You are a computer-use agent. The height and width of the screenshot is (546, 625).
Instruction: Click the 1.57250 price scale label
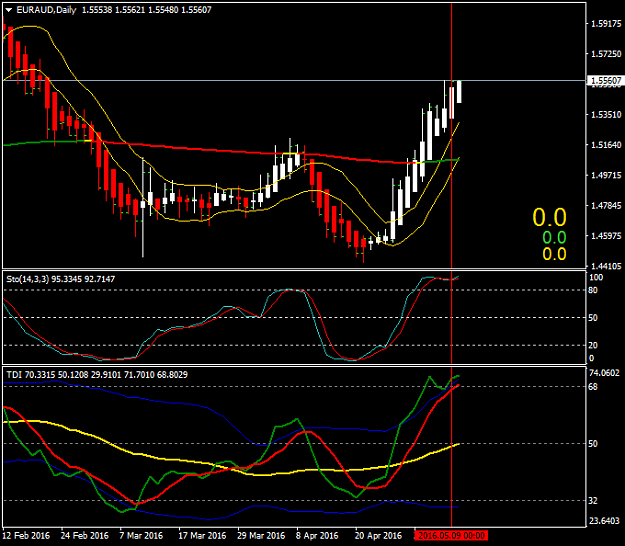(x=606, y=54)
